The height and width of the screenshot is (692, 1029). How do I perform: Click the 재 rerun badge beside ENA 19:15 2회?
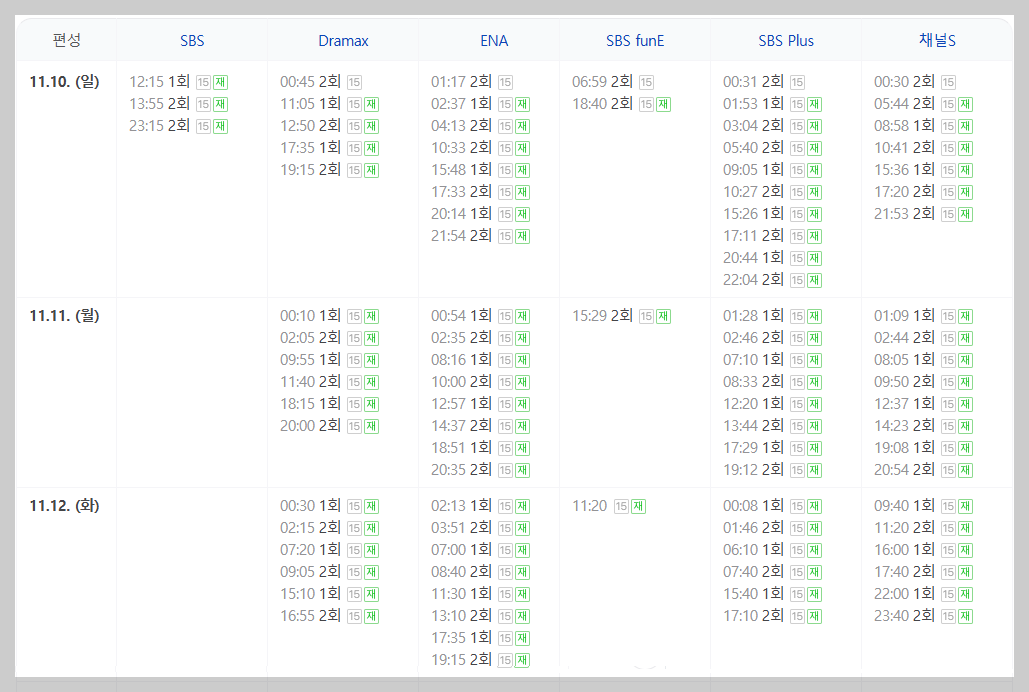522,660
